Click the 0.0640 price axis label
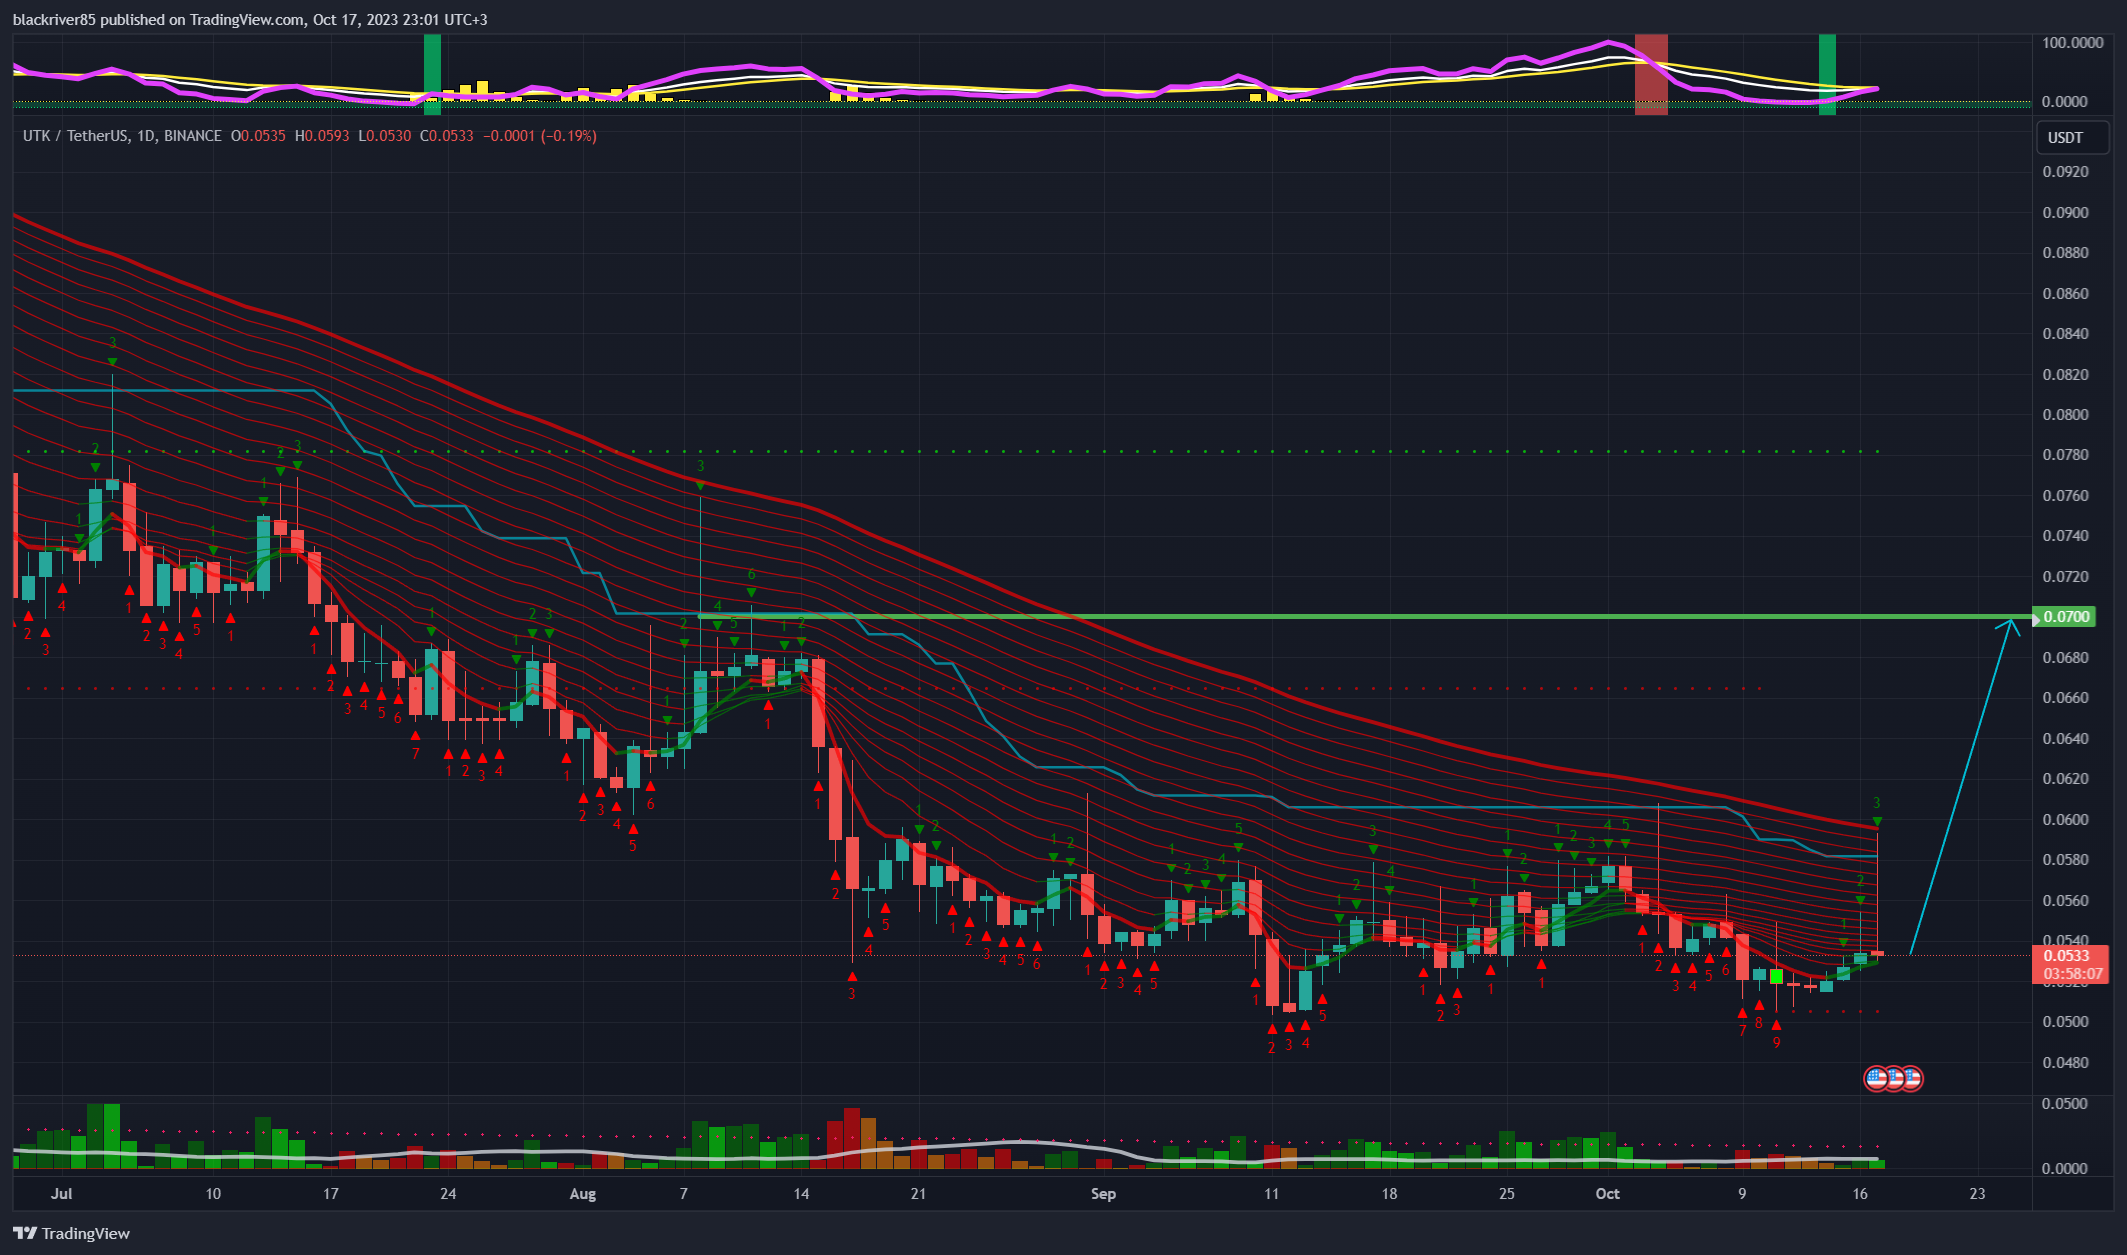The image size is (2127, 1255). click(x=2066, y=738)
